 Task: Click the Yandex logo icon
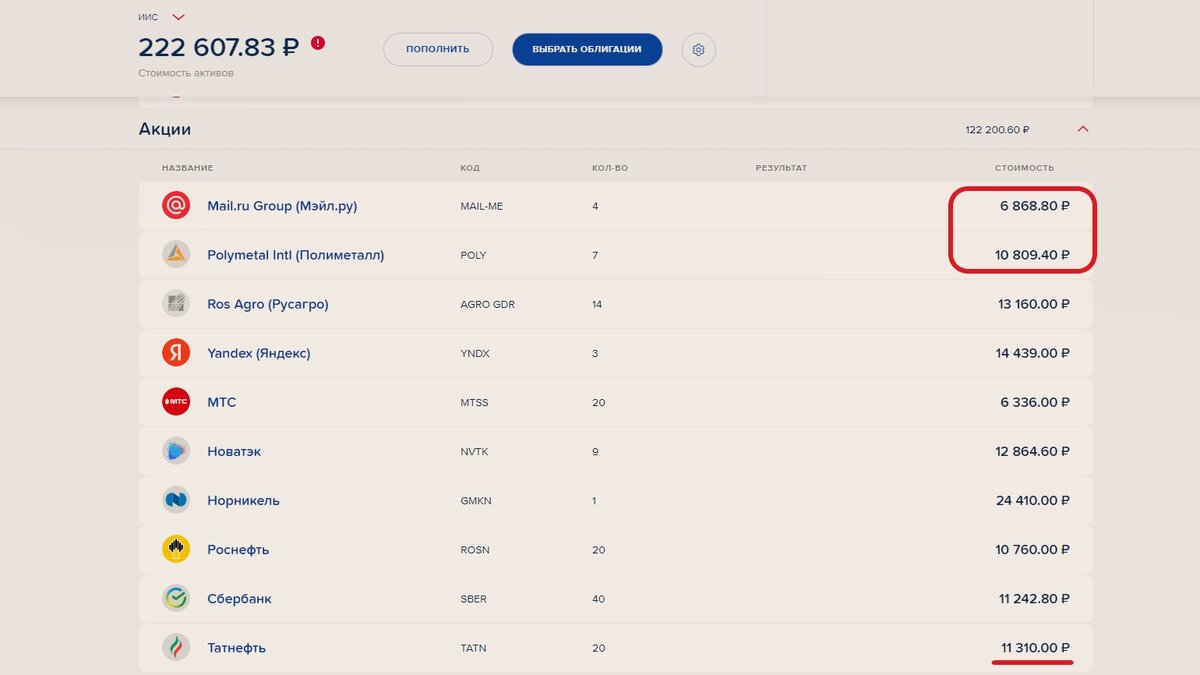(176, 353)
